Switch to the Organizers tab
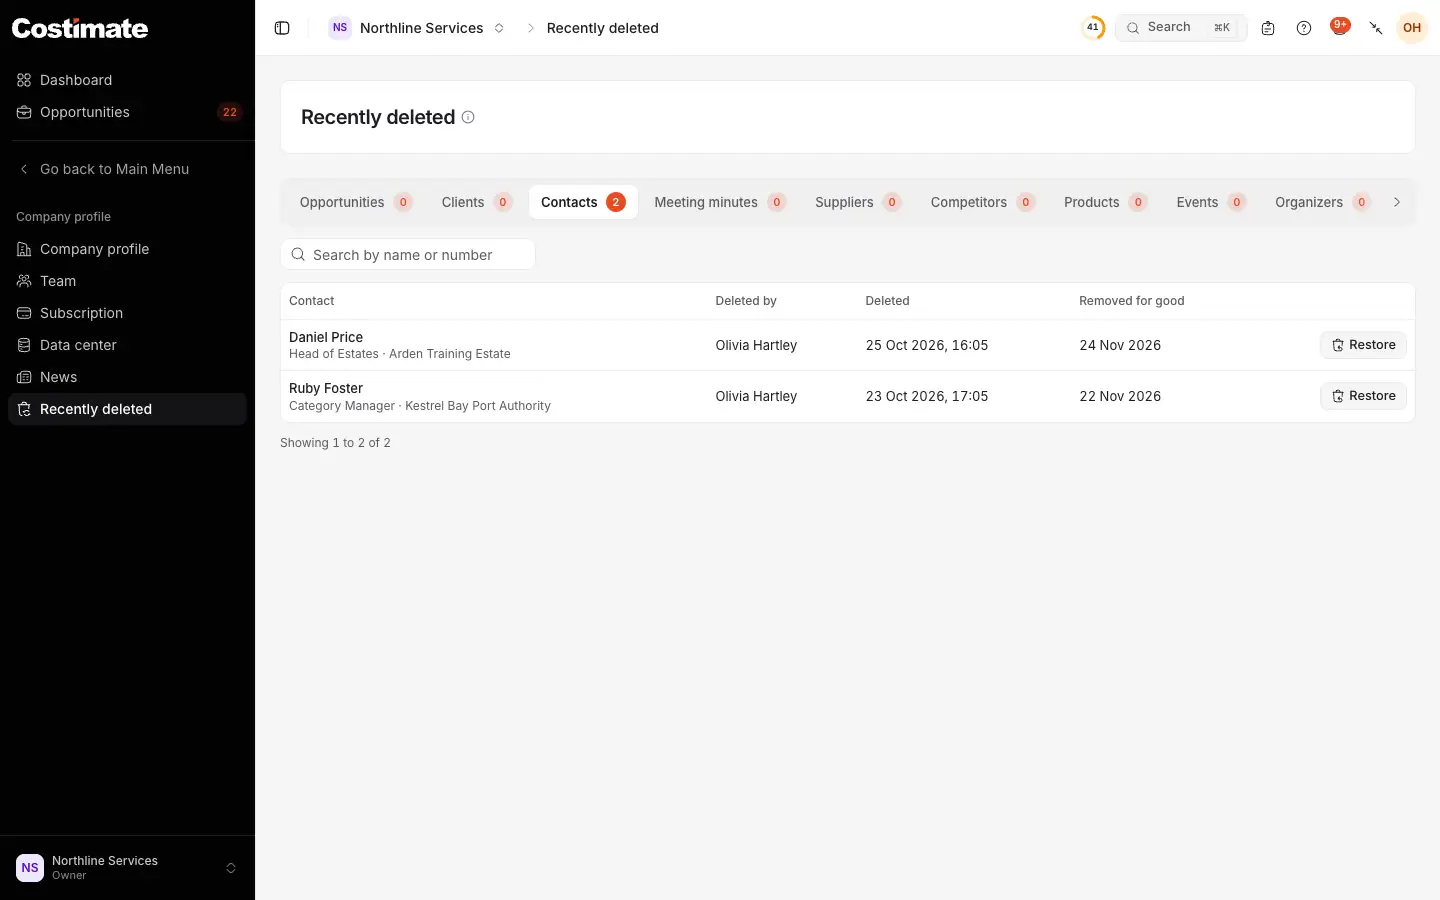The width and height of the screenshot is (1440, 900). (x=1322, y=202)
